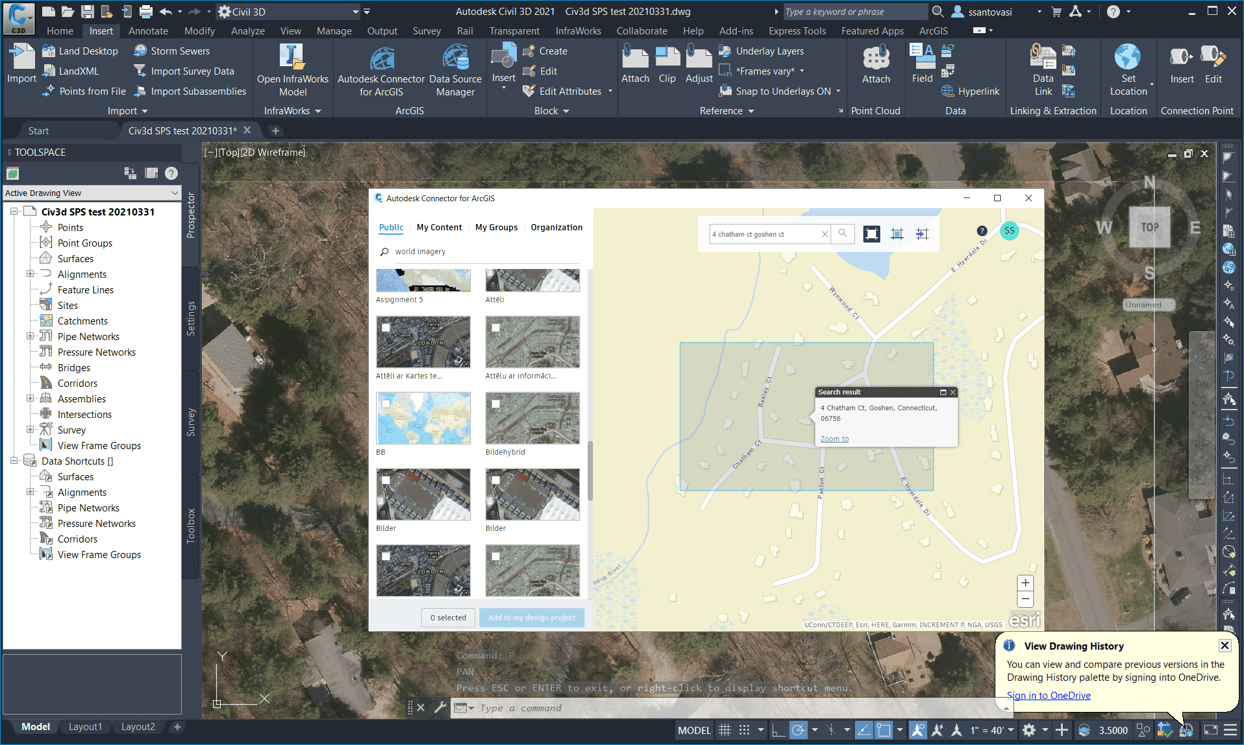This screenshot has height=745, width=1244.
Task: Switch to the Layout1 tab
Action: tap(85, 727)
